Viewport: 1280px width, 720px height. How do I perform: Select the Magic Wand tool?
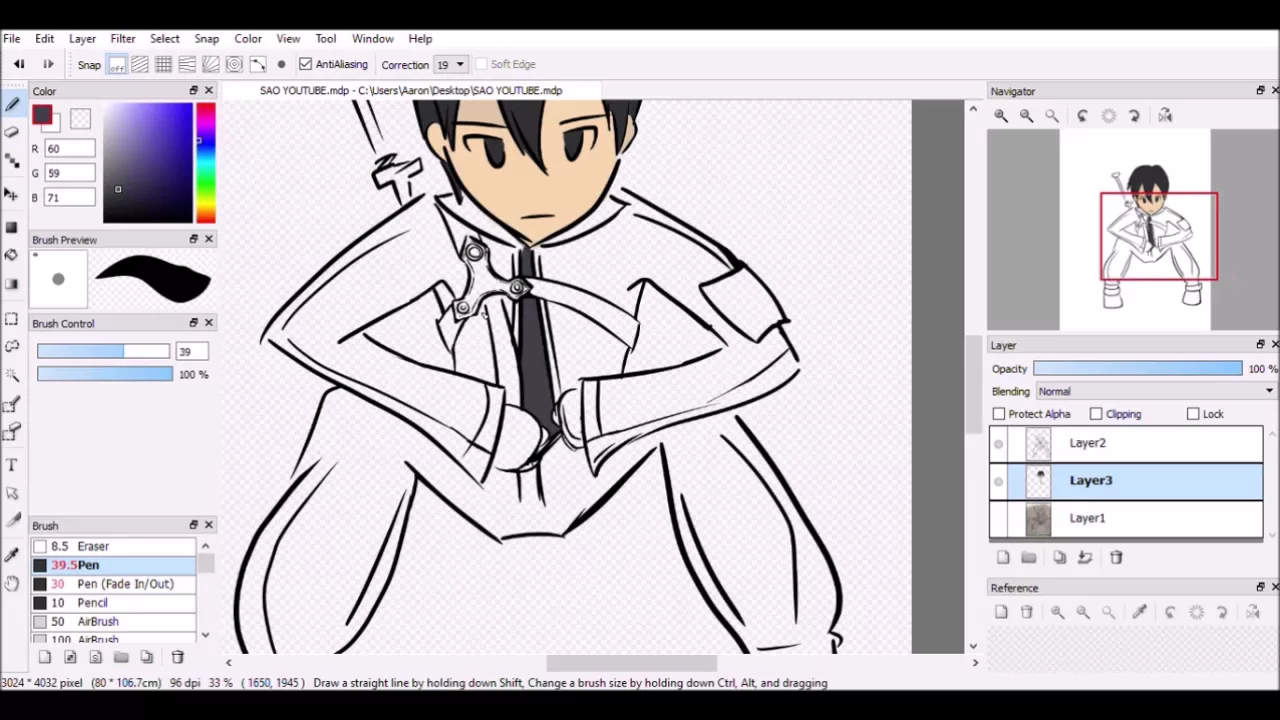pyautogui.click(x=12, y=375)
